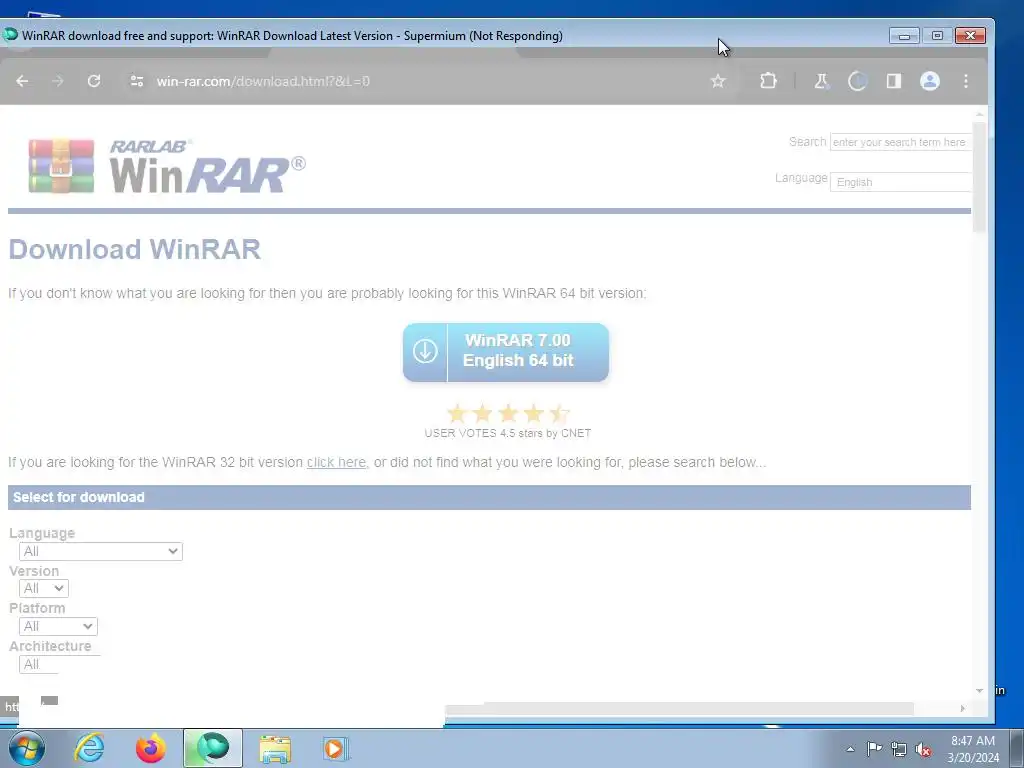Bookmark this page with the star icon
This screenshot has width=1024, height=768.
coord(718,81)
